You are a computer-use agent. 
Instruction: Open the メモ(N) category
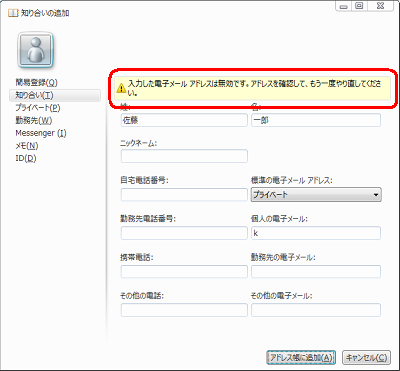[x=27, y=146]
